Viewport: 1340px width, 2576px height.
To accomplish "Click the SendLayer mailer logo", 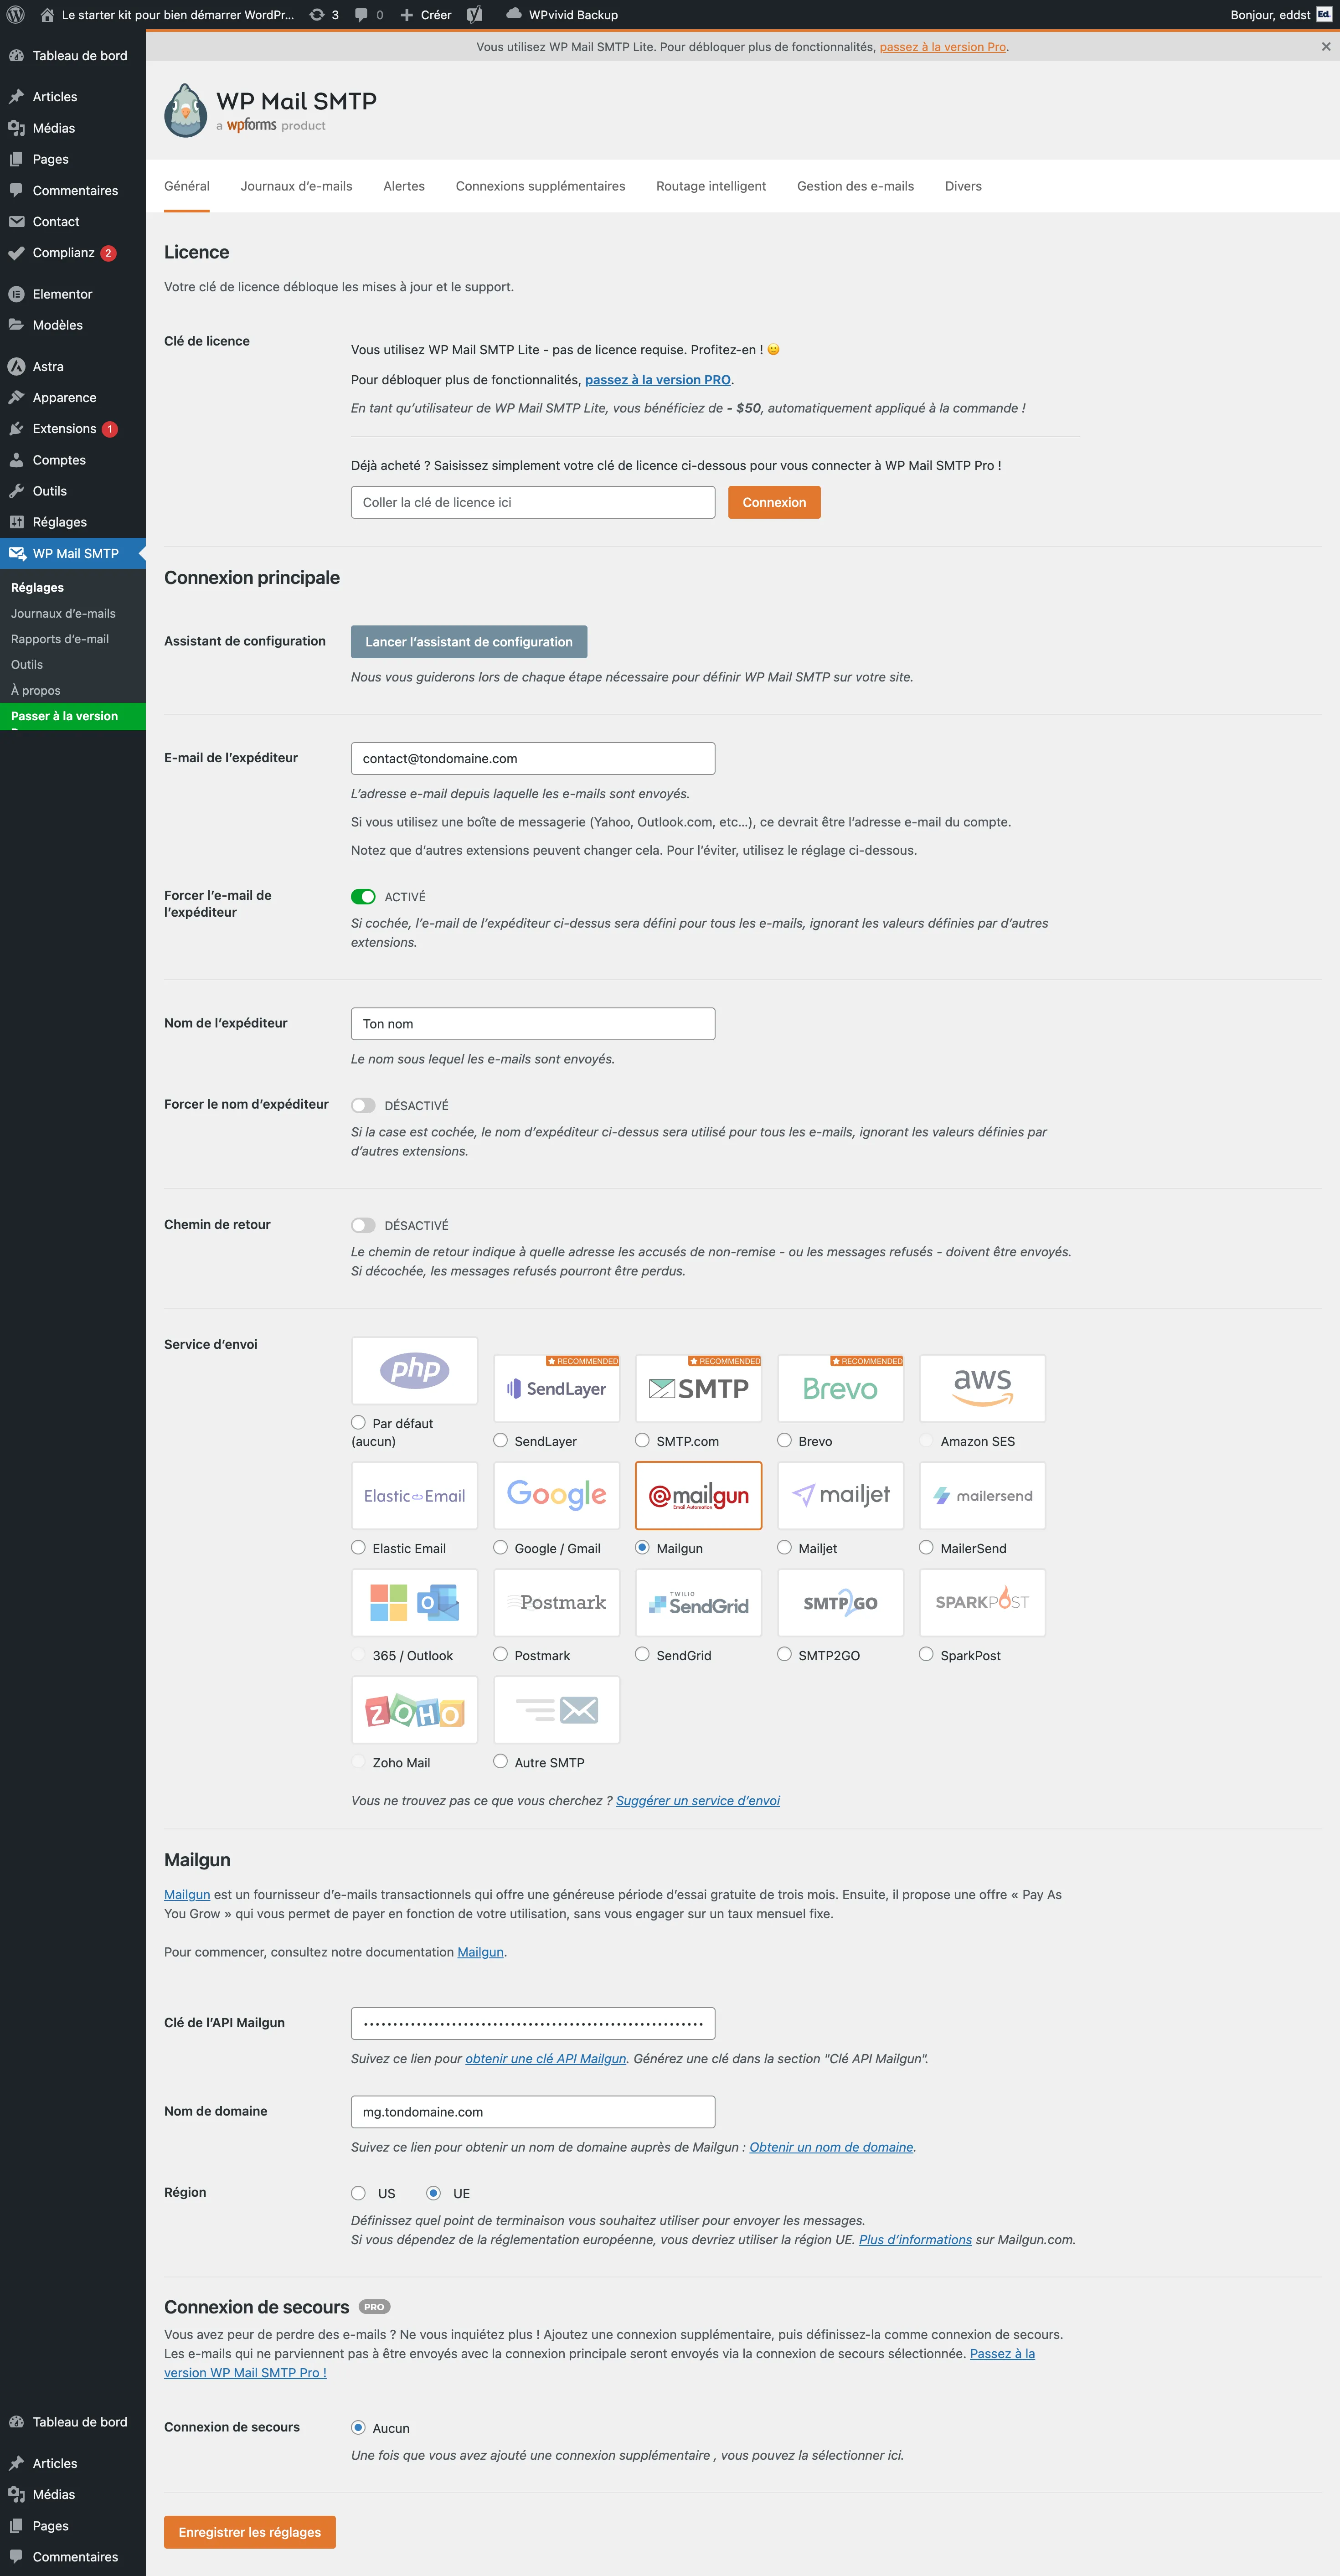I will point(557,1388).
